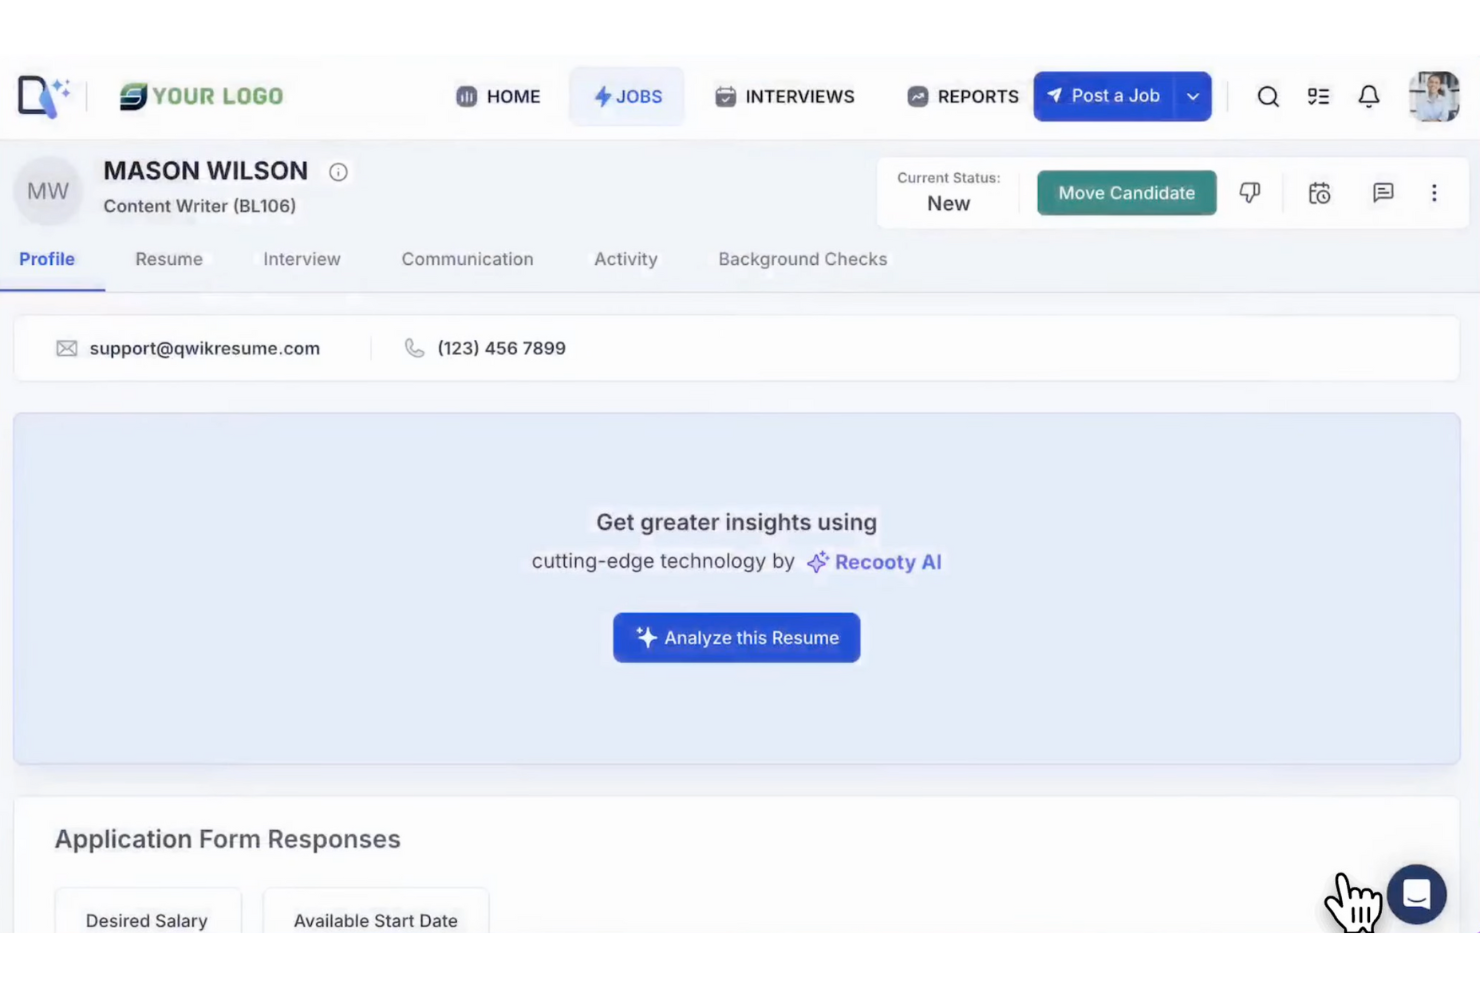Click Analyze this Resume
This screenshot has width=1480, height=987.
[736, 637]
